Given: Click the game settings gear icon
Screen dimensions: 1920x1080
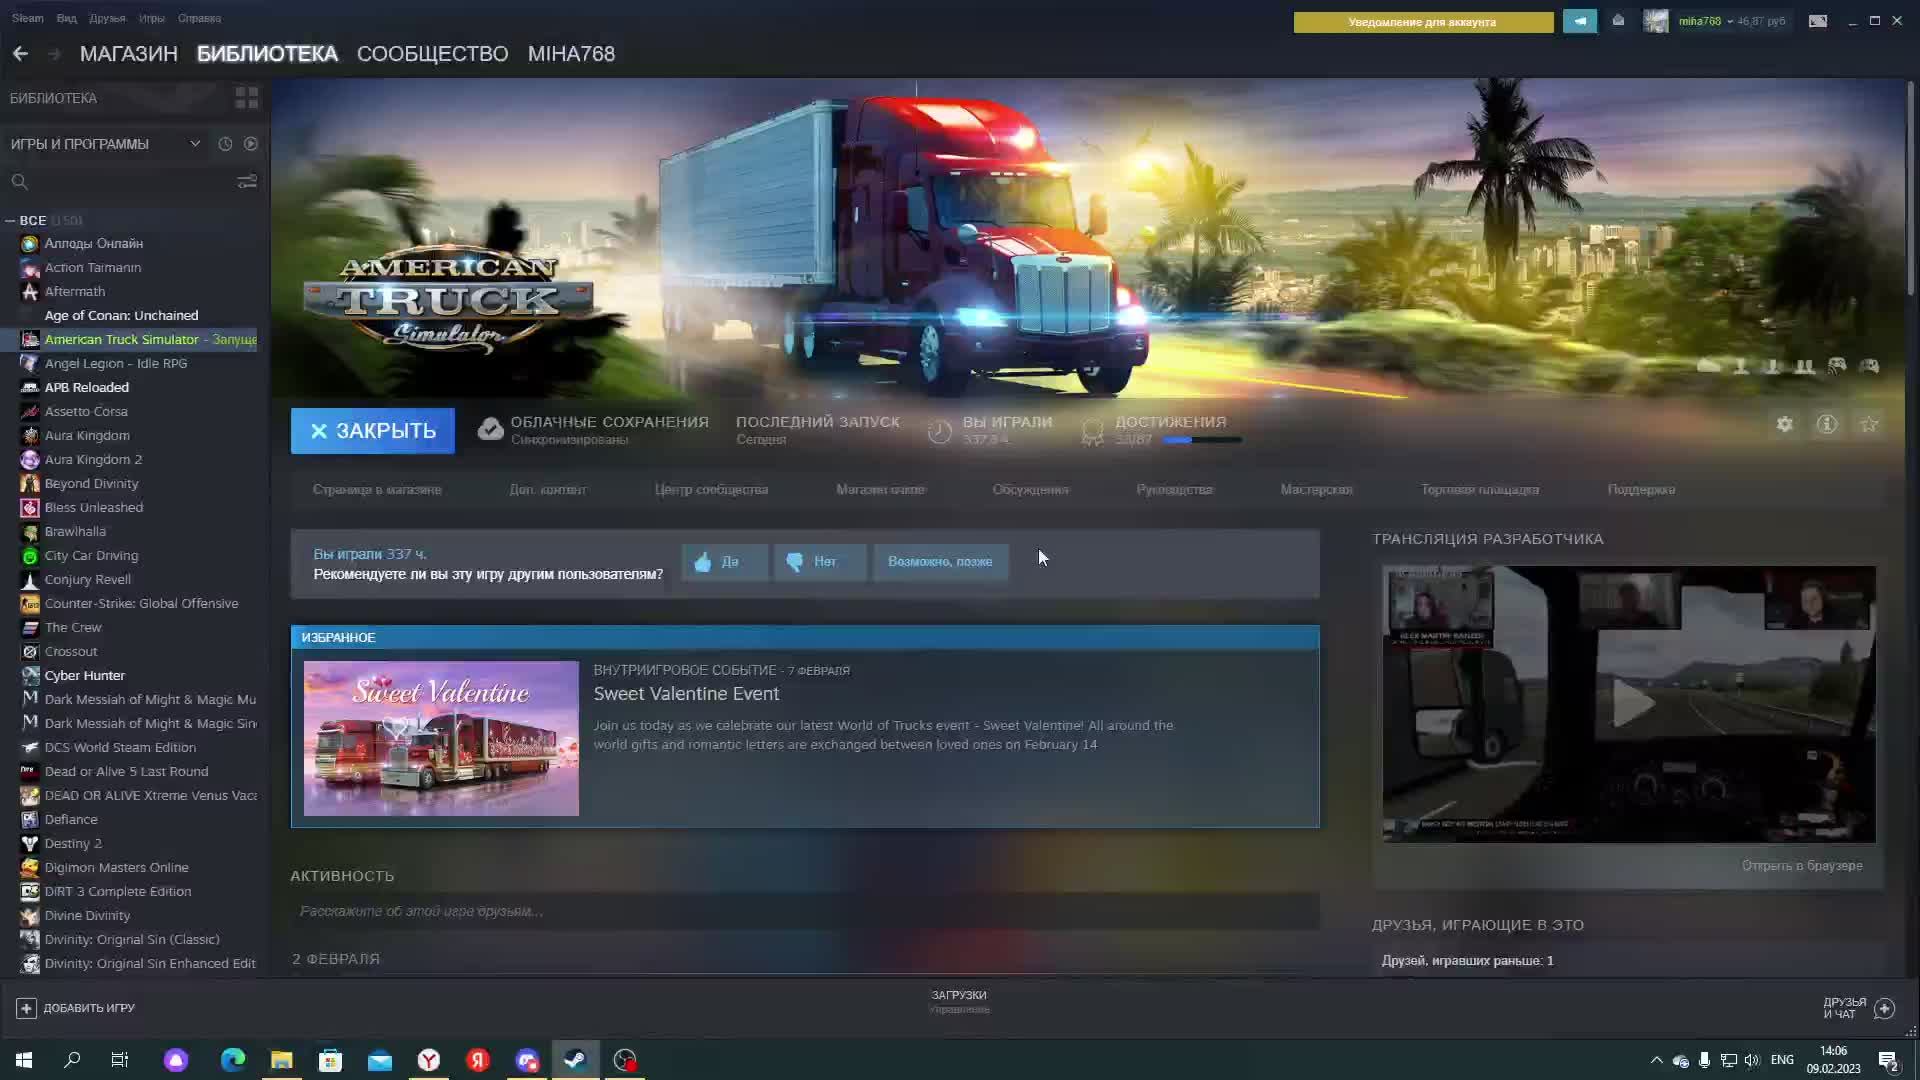Looking at the screenshot, I should 1784,424.
